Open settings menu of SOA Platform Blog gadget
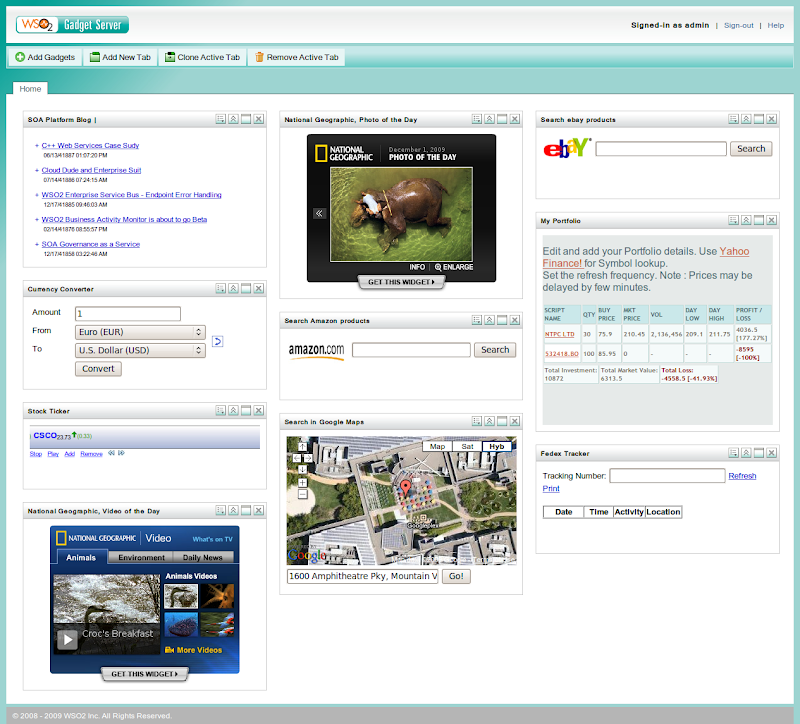This screenshot has width=800, height=724. [220, 119]
